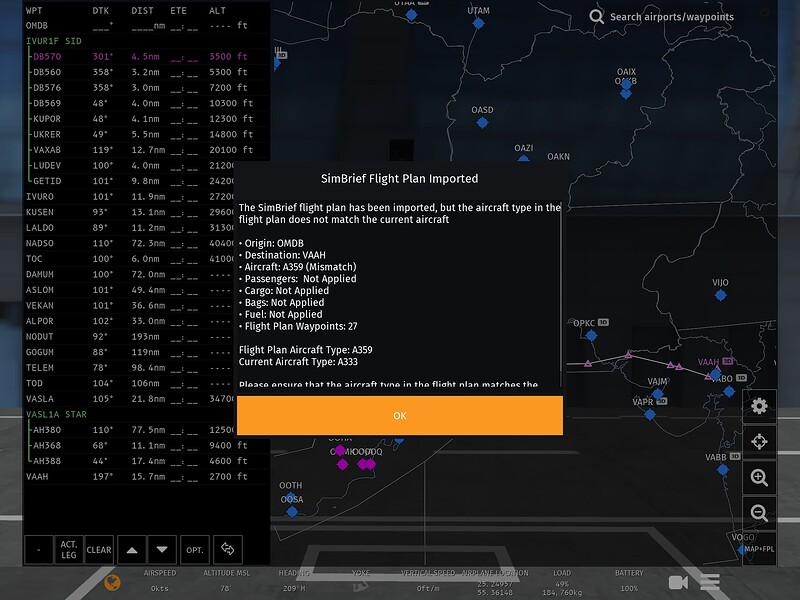
Task: Select the IVURO waypoint row
Action: 129,196
